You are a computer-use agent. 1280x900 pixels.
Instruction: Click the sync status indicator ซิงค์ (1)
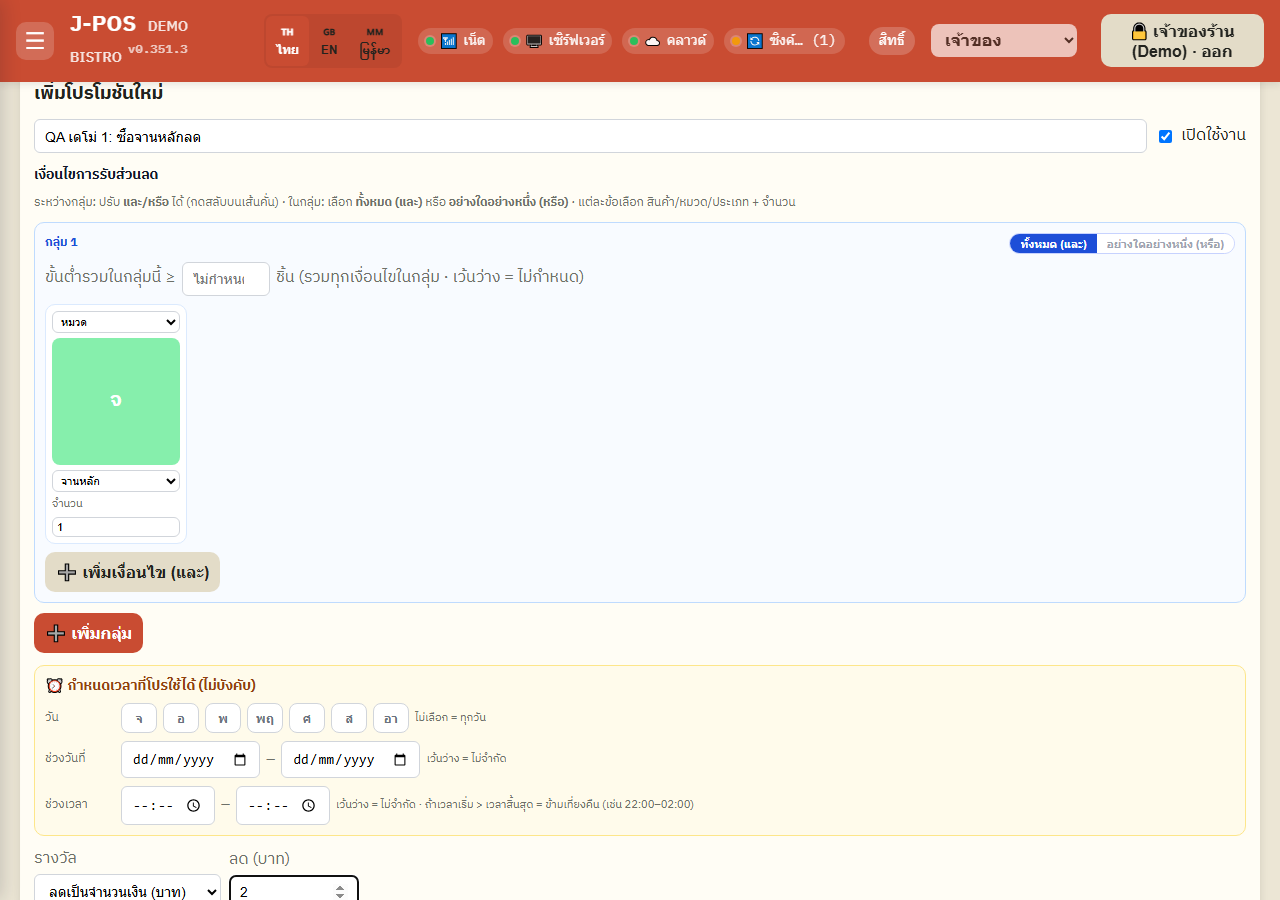pos(784,41)
